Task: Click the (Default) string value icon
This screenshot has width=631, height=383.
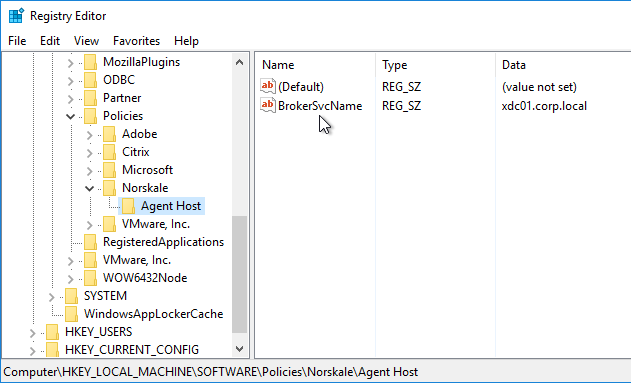Action: click(268, 86)
